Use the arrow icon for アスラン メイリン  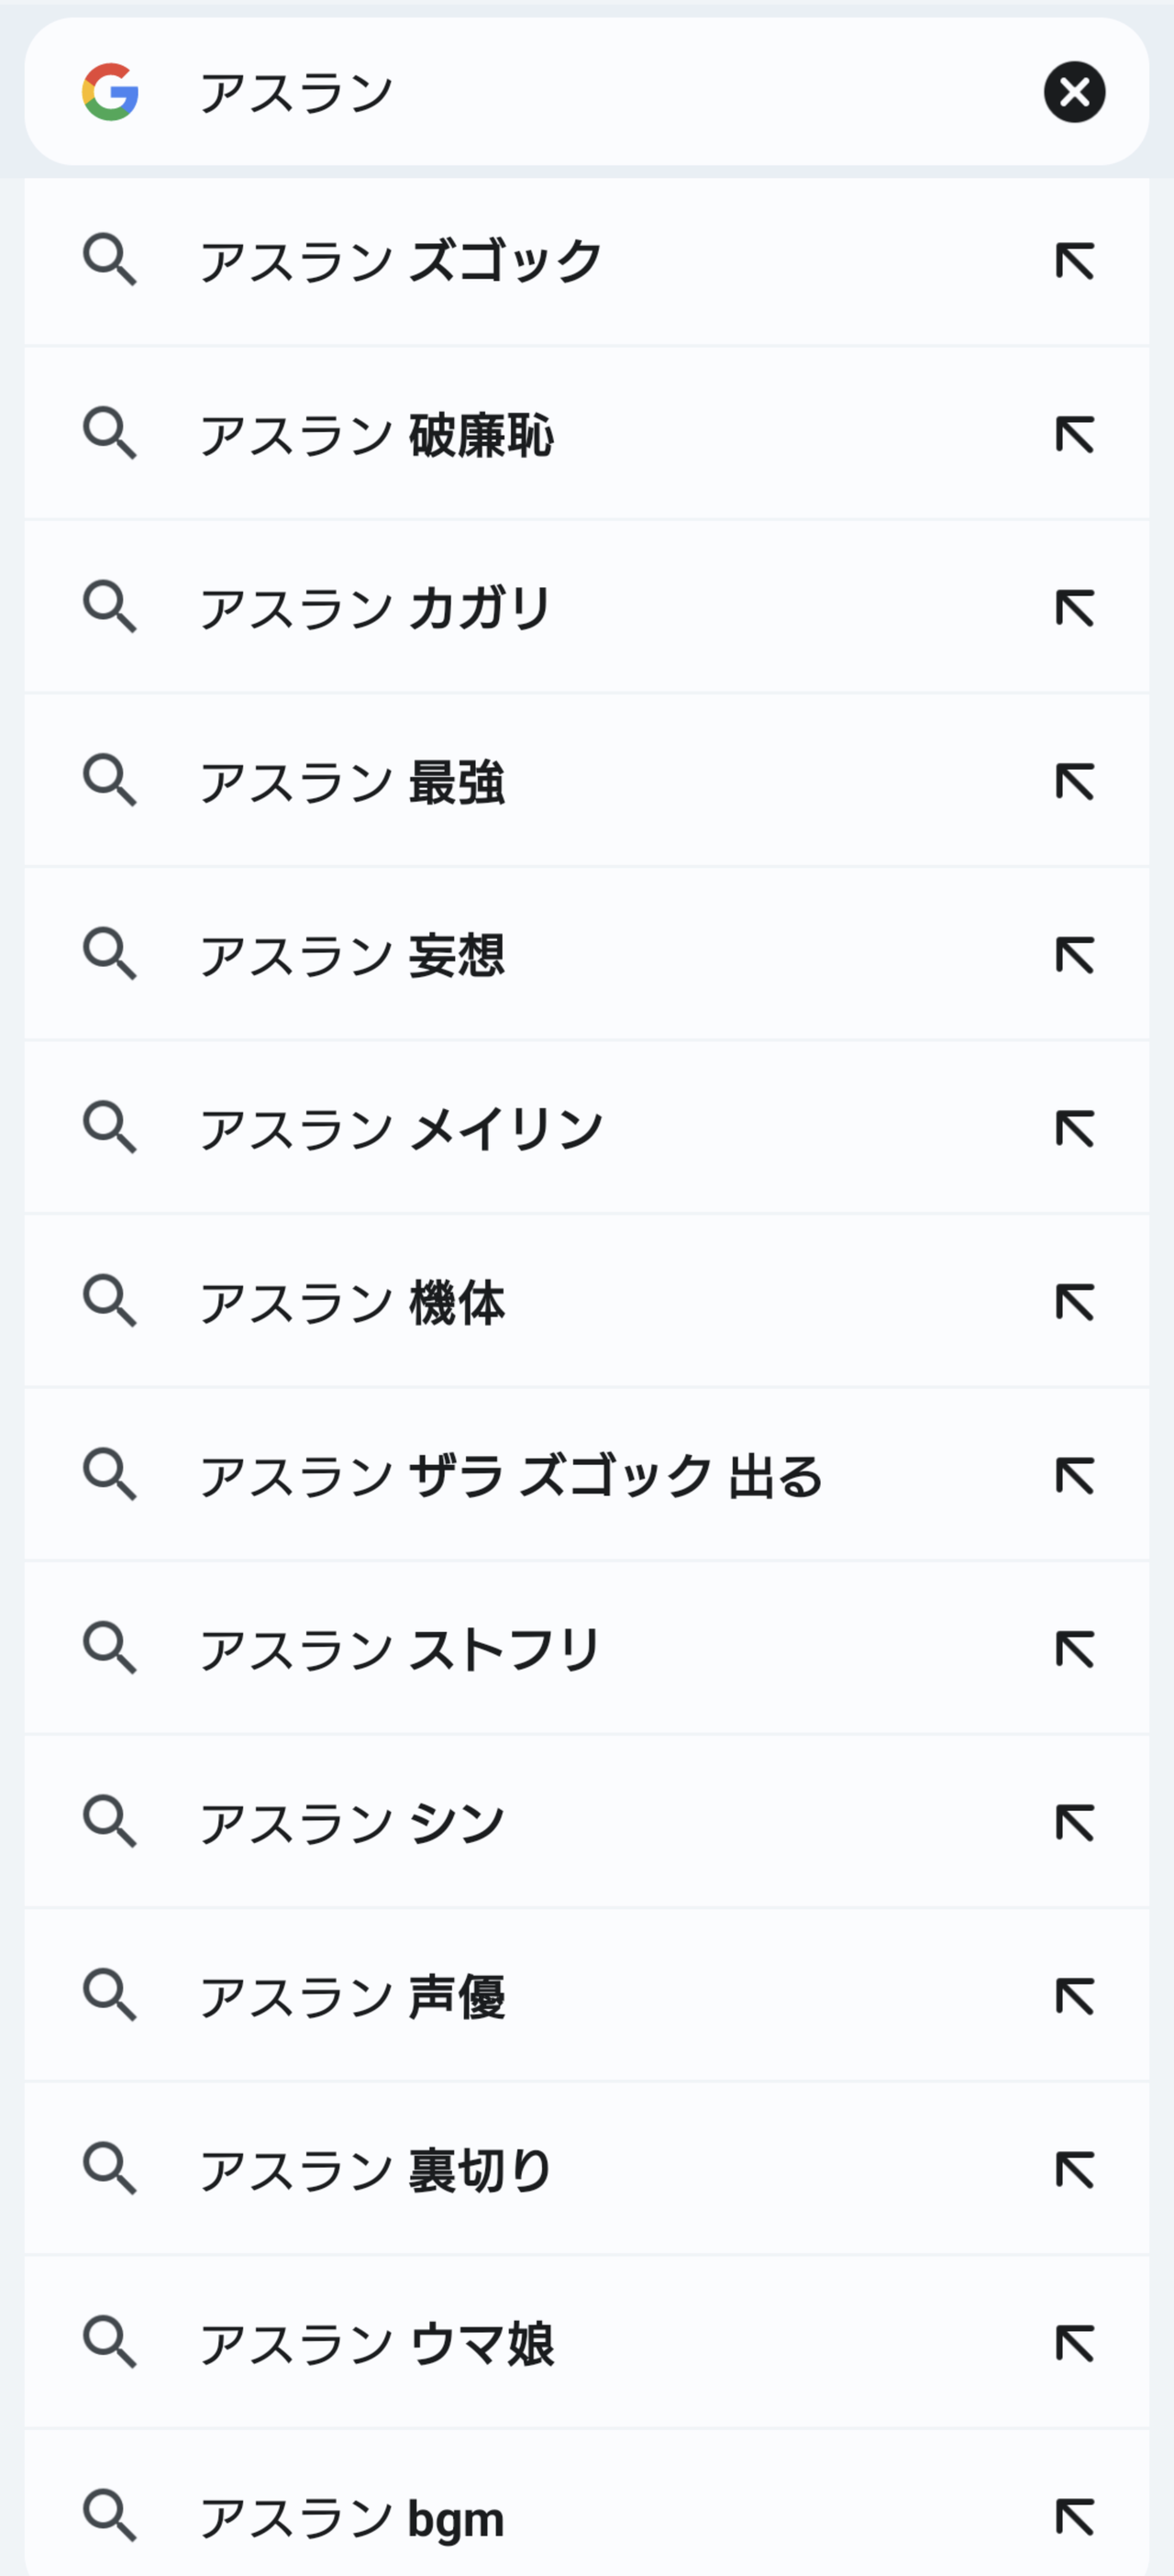[x=1075, y=1128]
